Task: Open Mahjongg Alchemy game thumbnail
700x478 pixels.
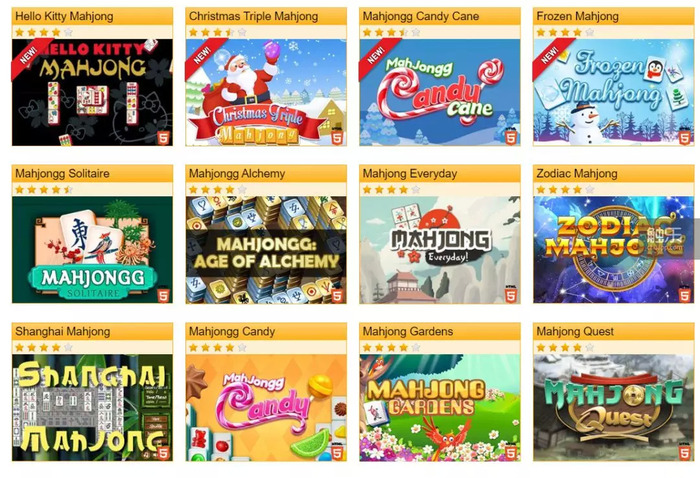Action: [x=266, y=249]
